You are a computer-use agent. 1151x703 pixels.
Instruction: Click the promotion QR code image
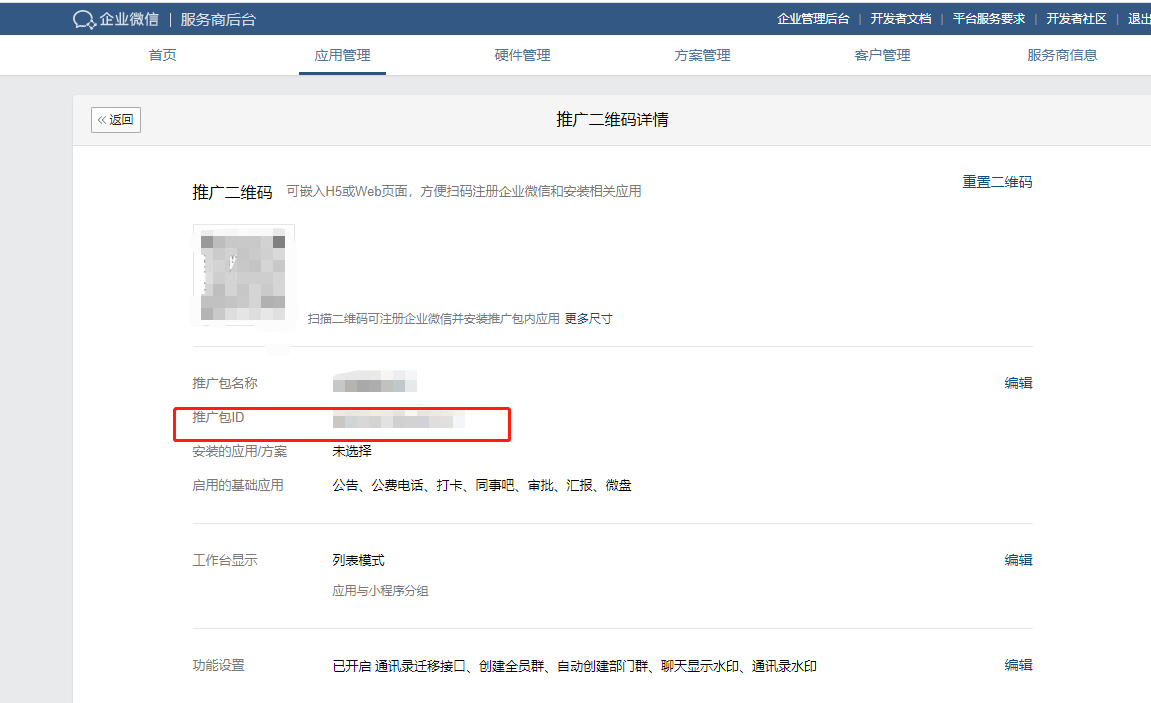[x=244, y=274]
